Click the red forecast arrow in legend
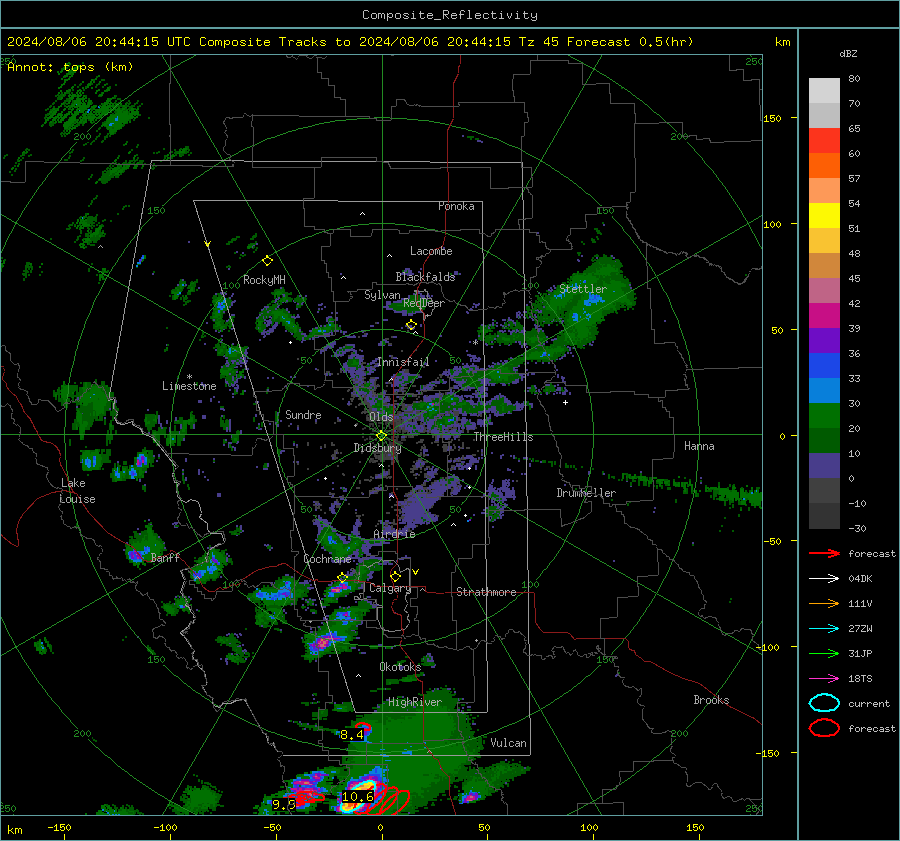This screenshot has width=900, height=841. coord(824,553)
